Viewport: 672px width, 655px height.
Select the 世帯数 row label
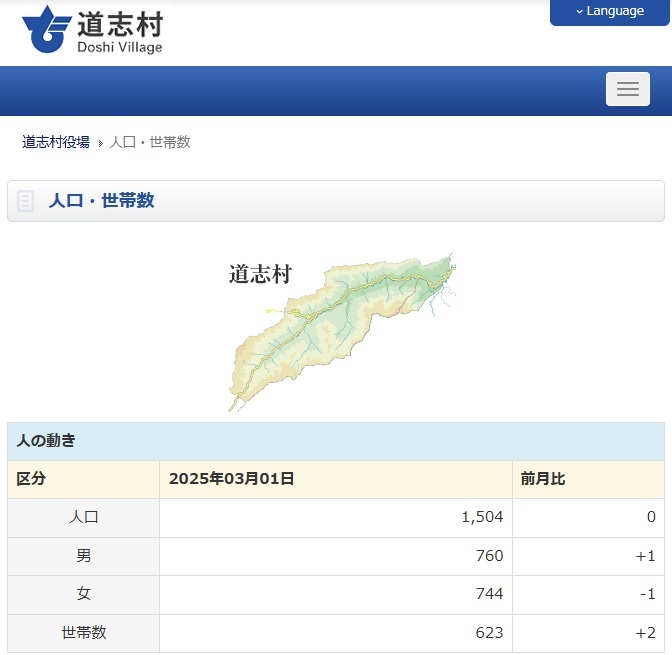[83, 633]
